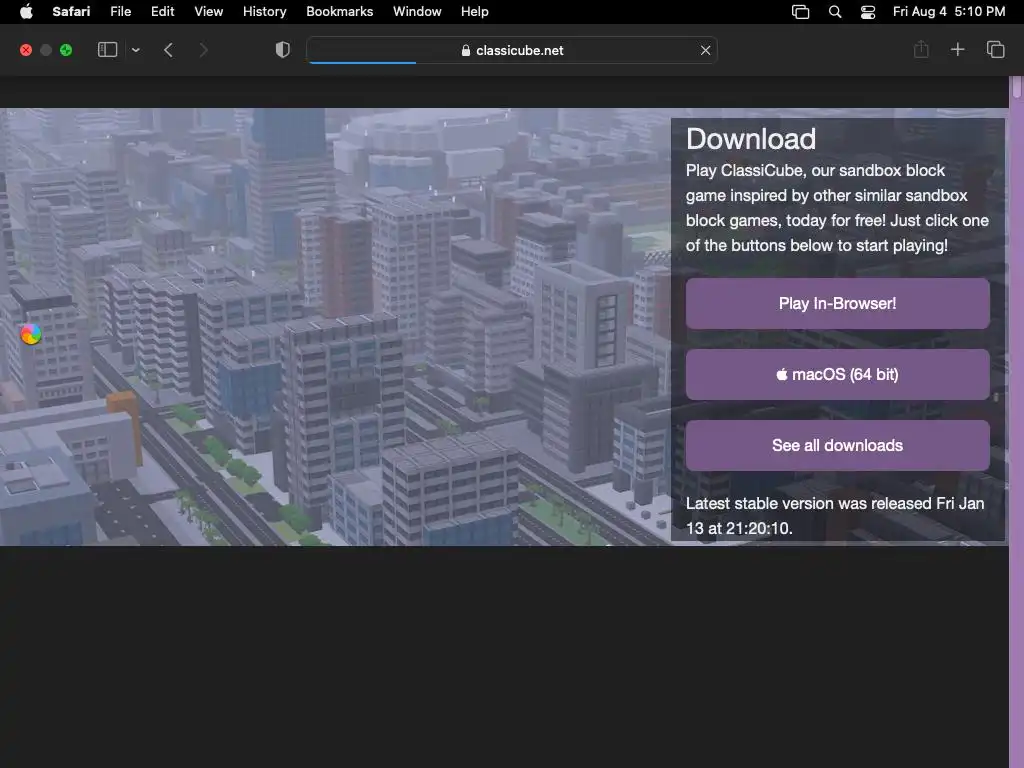Click the classicube.net address bar
This screenshot has width=1024, height=768.
[x=512, y=50]
